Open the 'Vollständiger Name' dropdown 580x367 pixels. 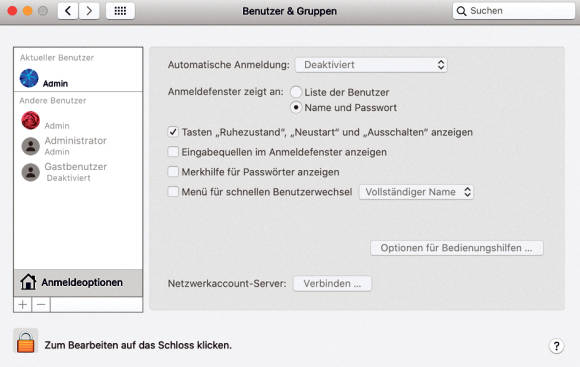416,192
